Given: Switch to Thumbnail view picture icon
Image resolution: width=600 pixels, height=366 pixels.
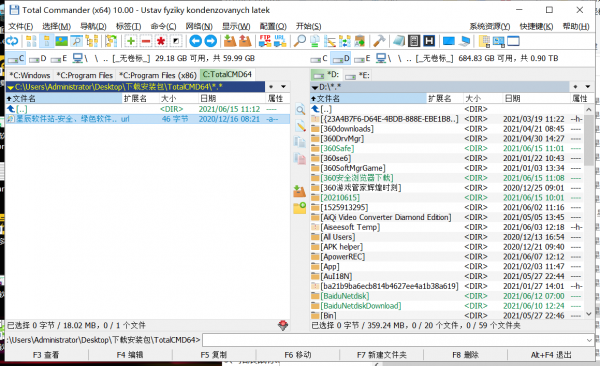Looking at the screenshot, I should pos(61,41).
